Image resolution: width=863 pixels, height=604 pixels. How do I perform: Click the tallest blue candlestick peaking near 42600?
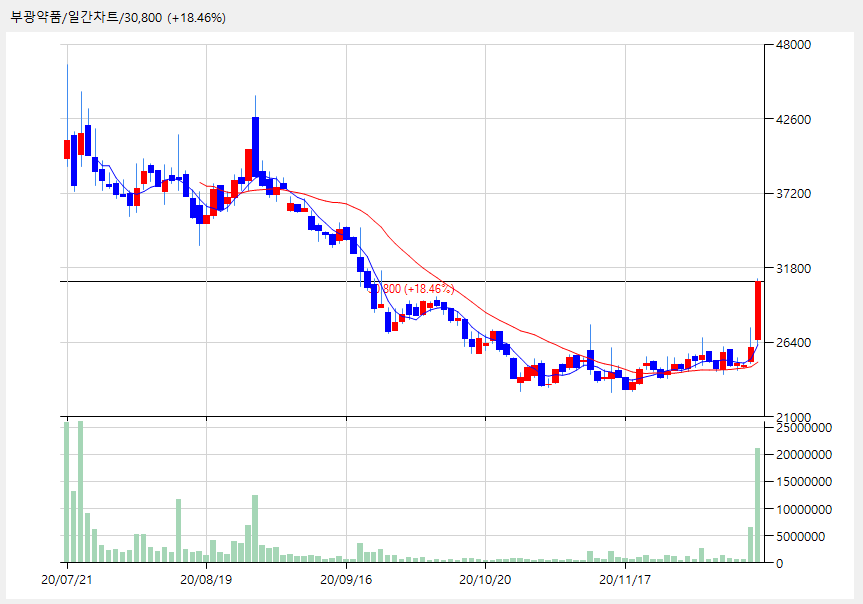[255, 146]
